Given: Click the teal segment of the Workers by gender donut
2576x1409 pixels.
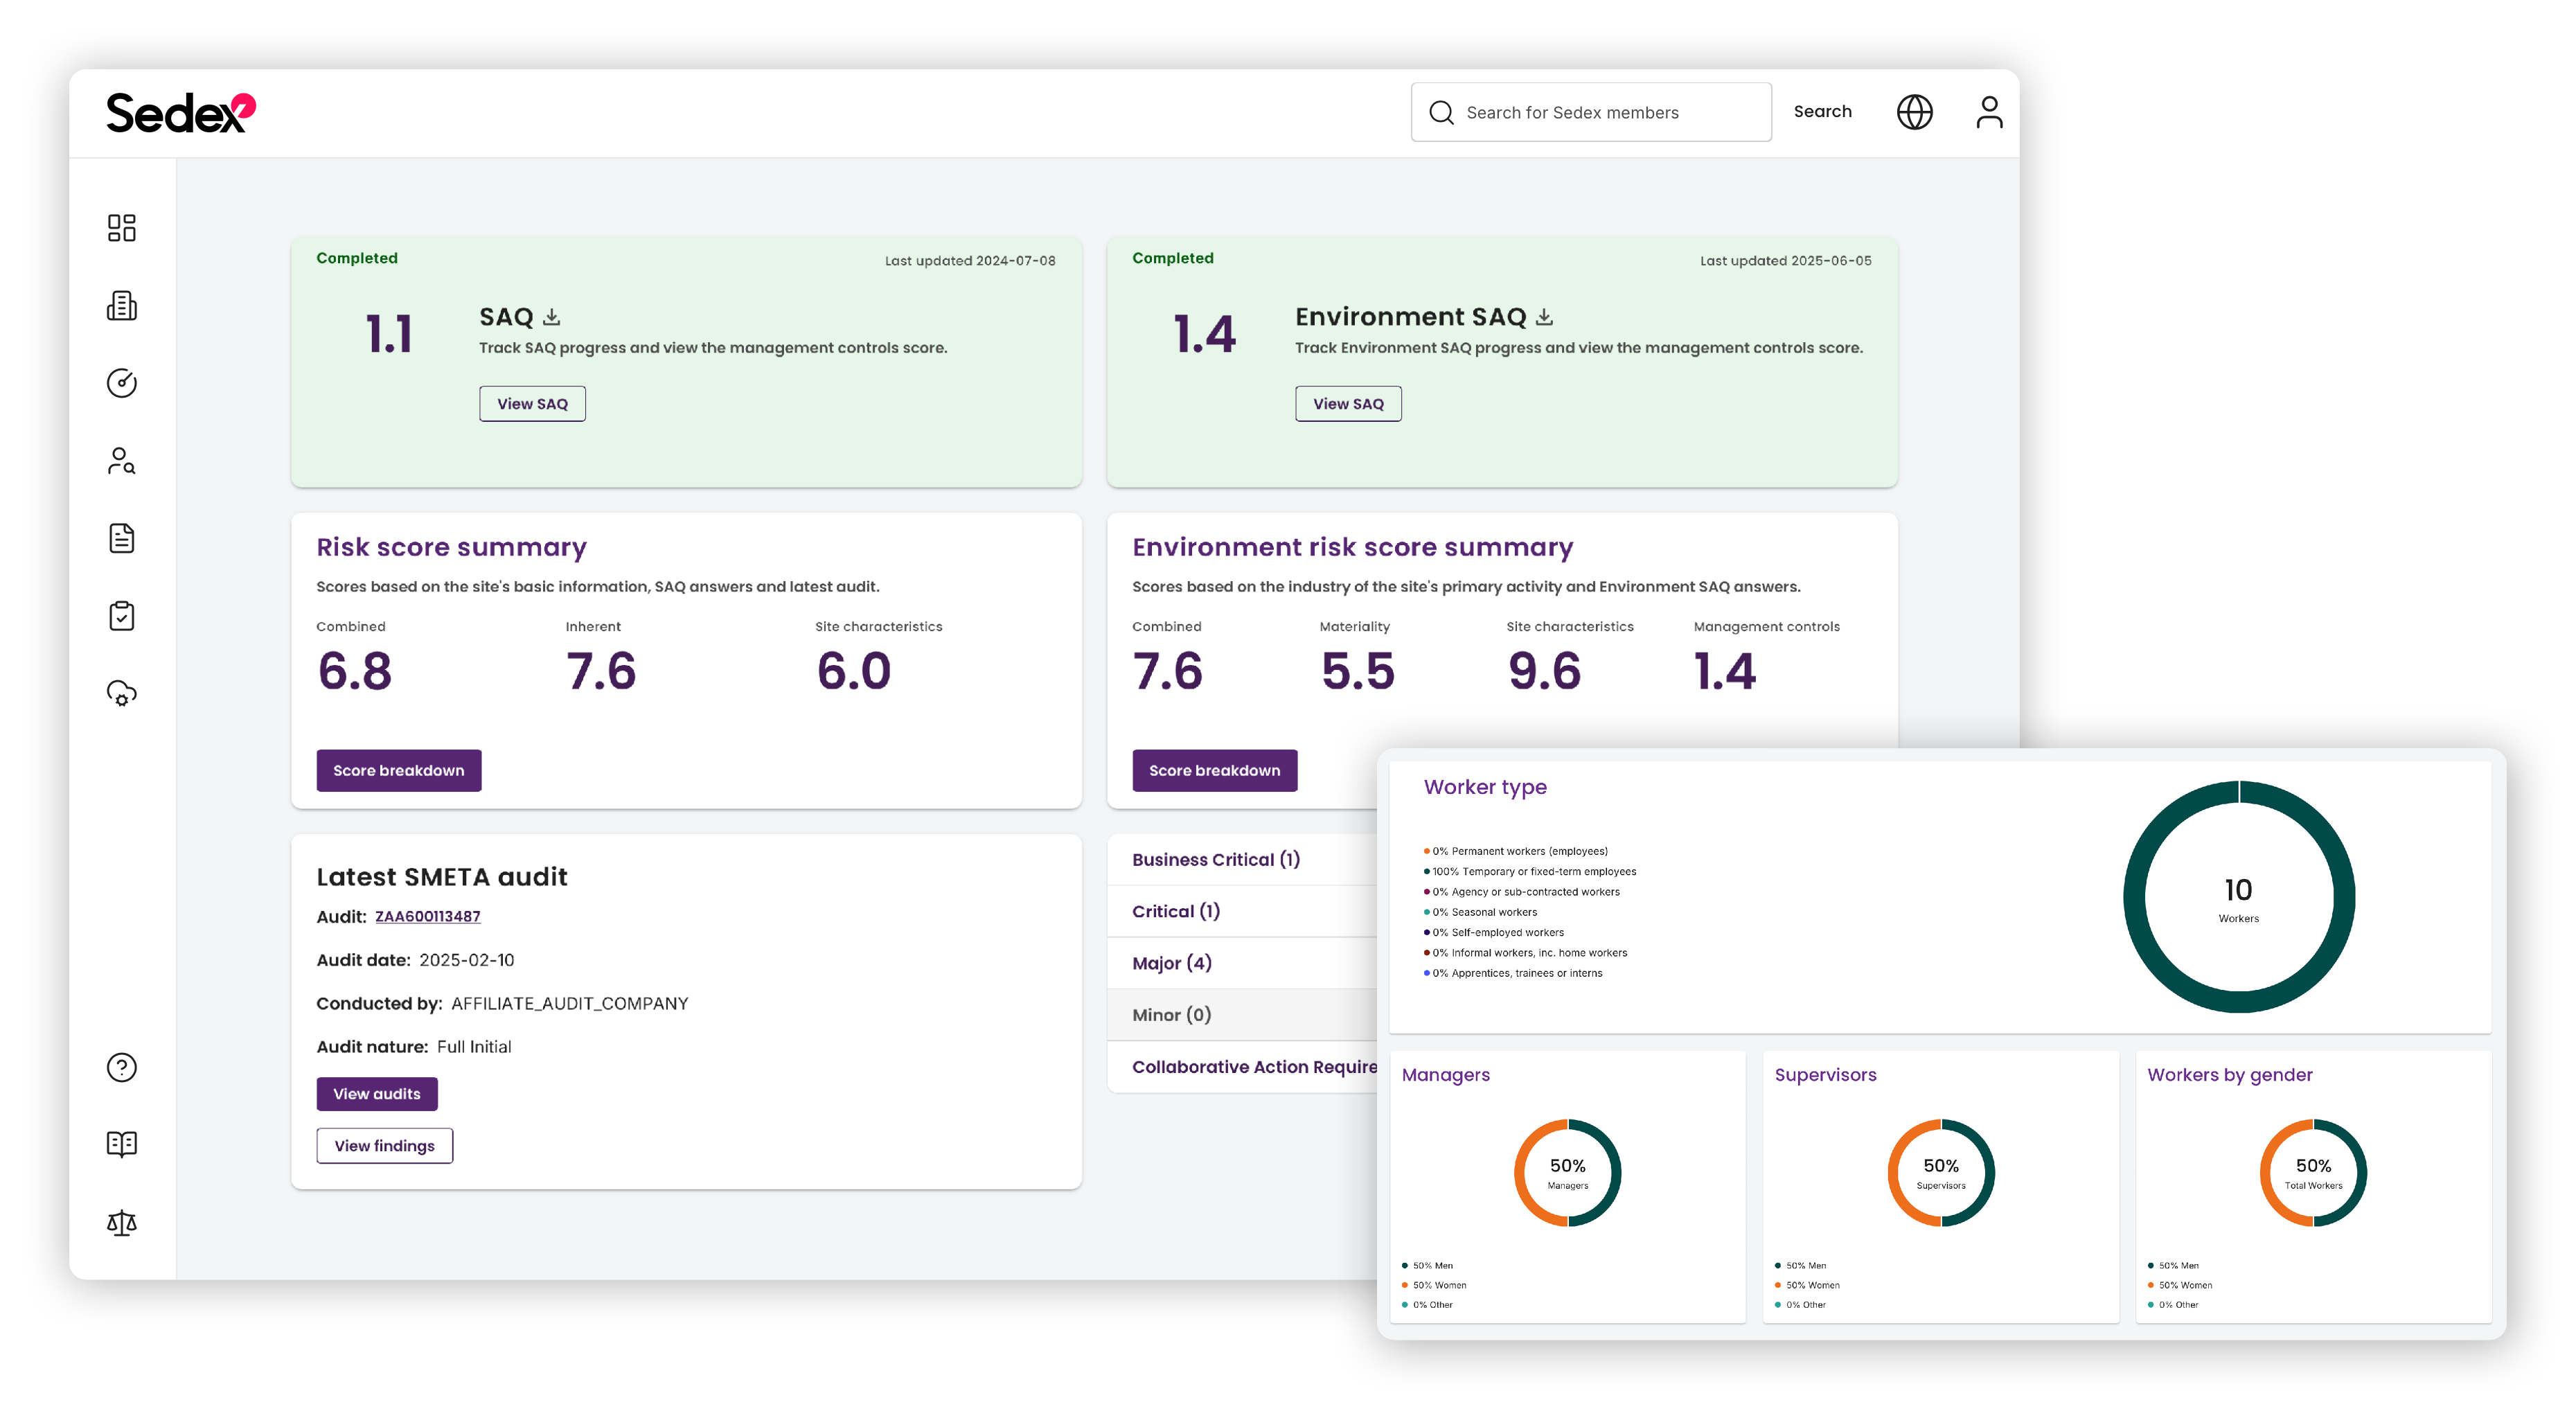Looking at the screenshot, I should (2362, 1170).
